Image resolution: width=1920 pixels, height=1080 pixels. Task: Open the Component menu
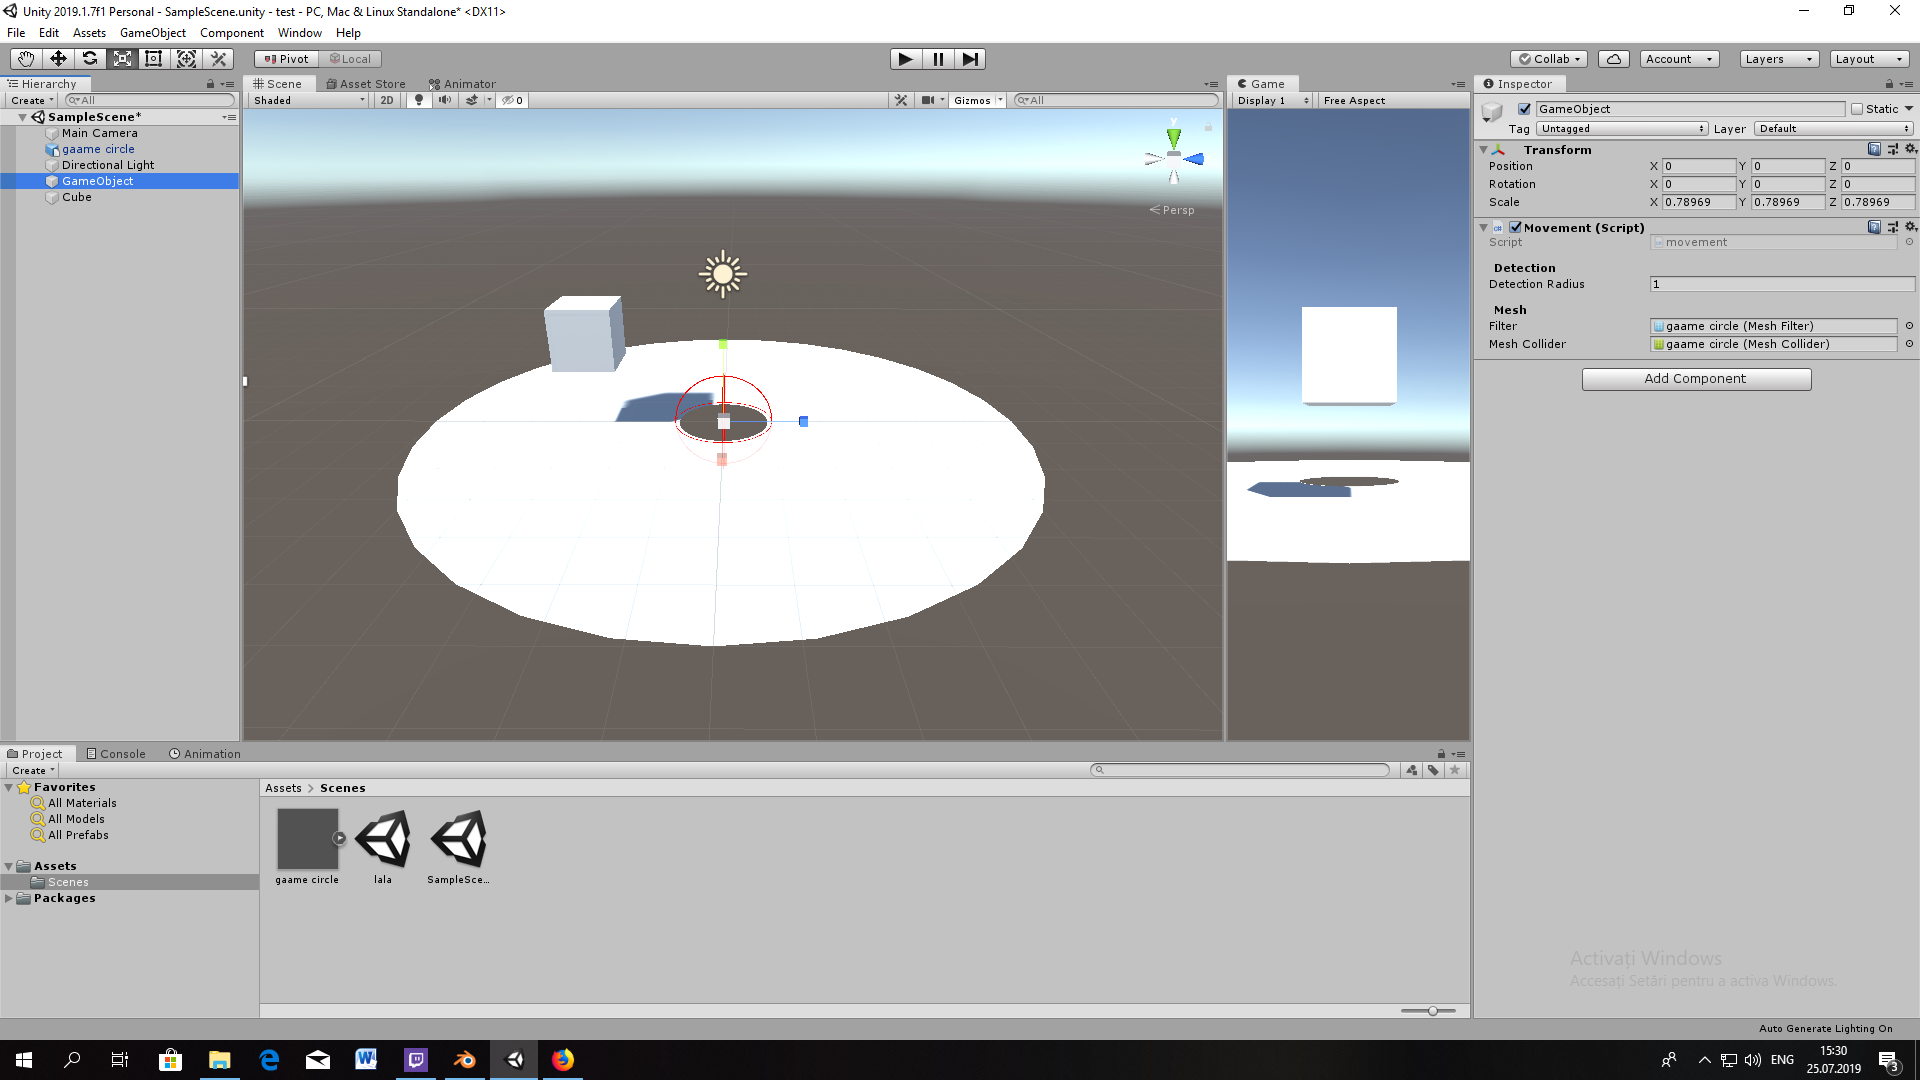point(231,33)
